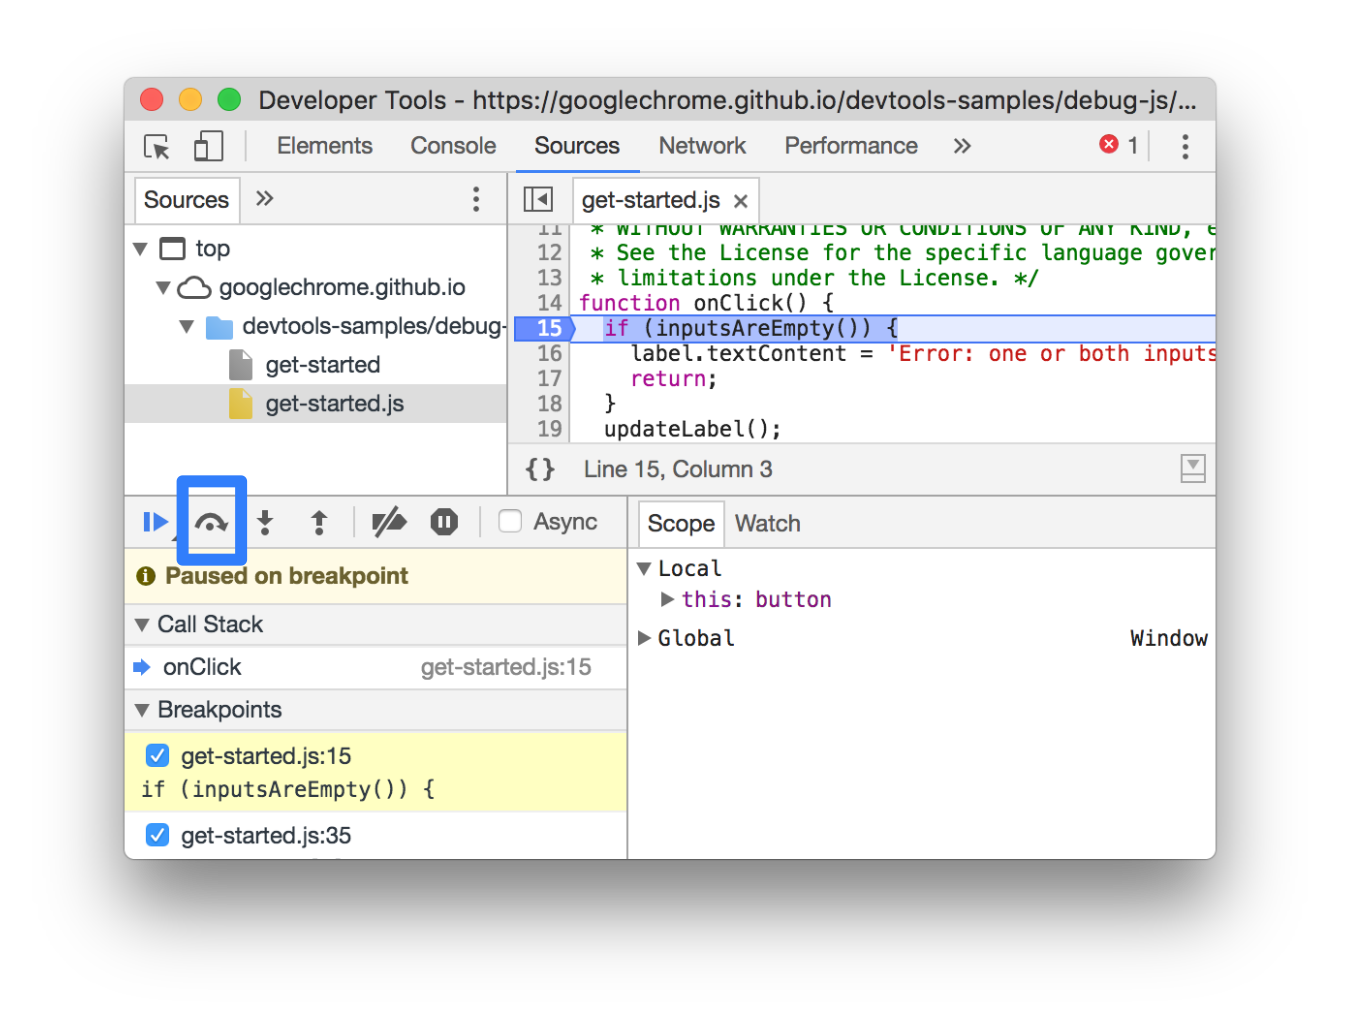Step out of current function
1350x1030 pixels.
319,522
